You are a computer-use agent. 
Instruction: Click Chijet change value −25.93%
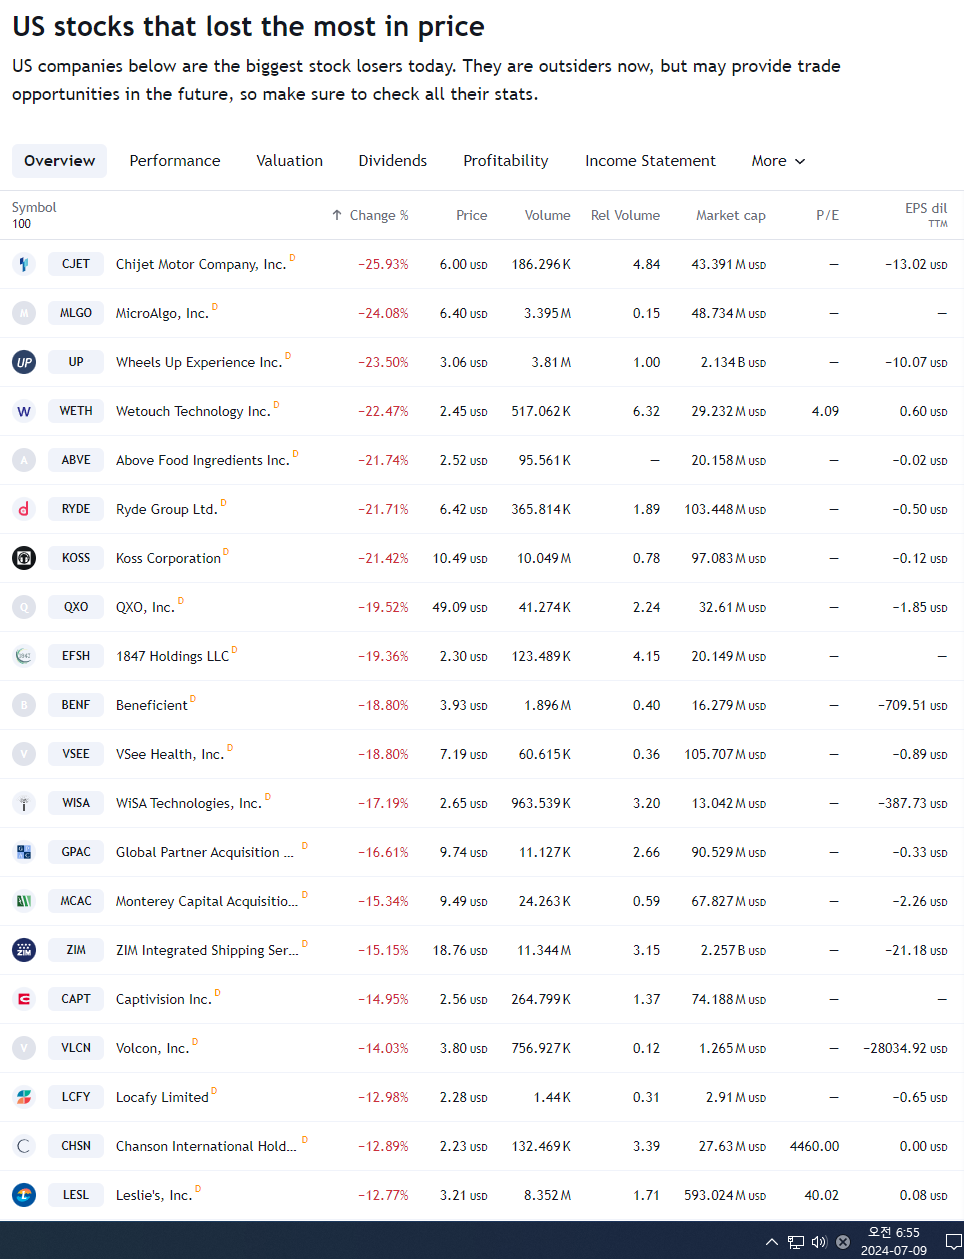pos(383,264)
